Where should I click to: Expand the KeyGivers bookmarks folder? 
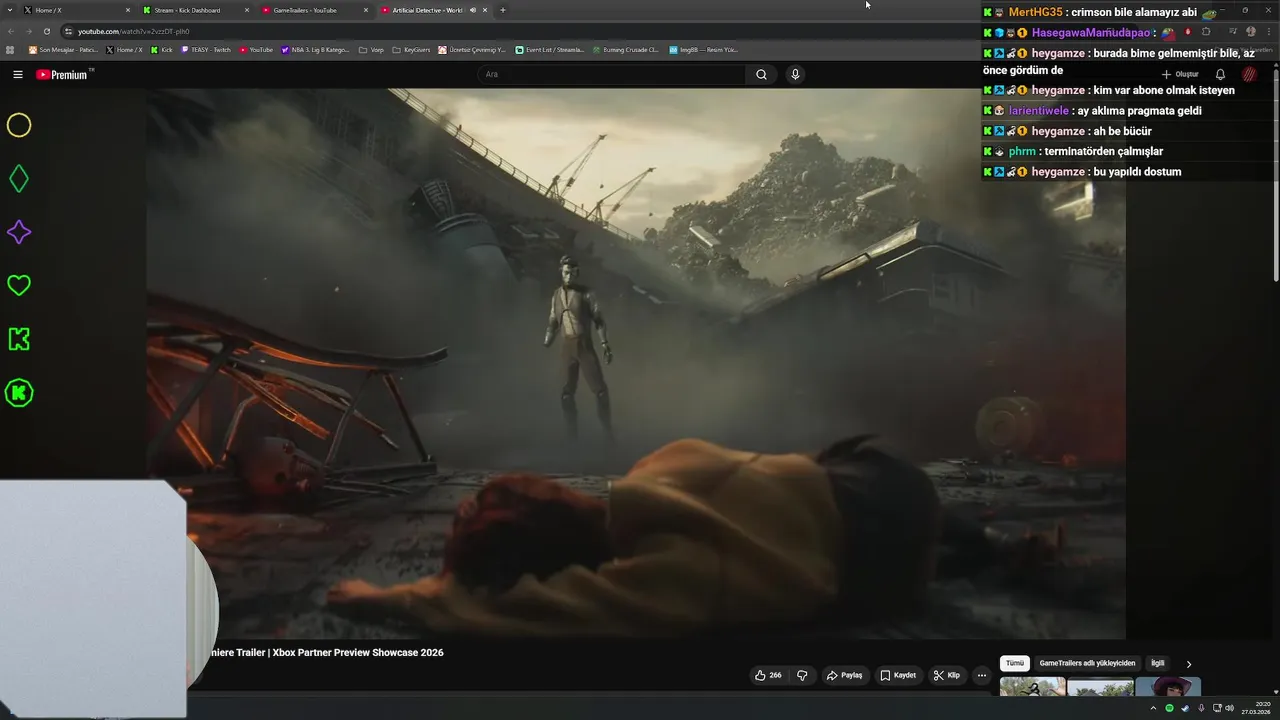pos(411,49)
